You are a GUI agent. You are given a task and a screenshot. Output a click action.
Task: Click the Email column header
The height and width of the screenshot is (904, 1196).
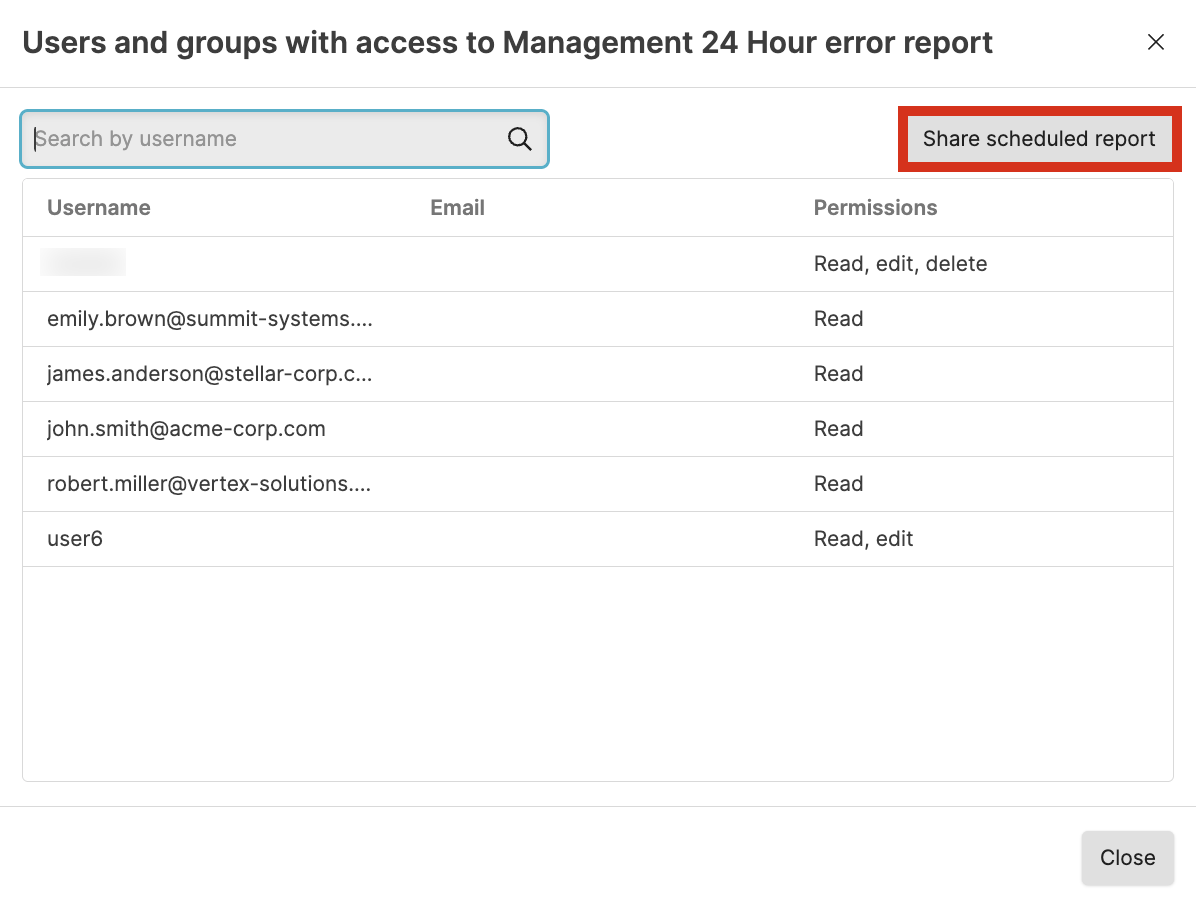457,208
